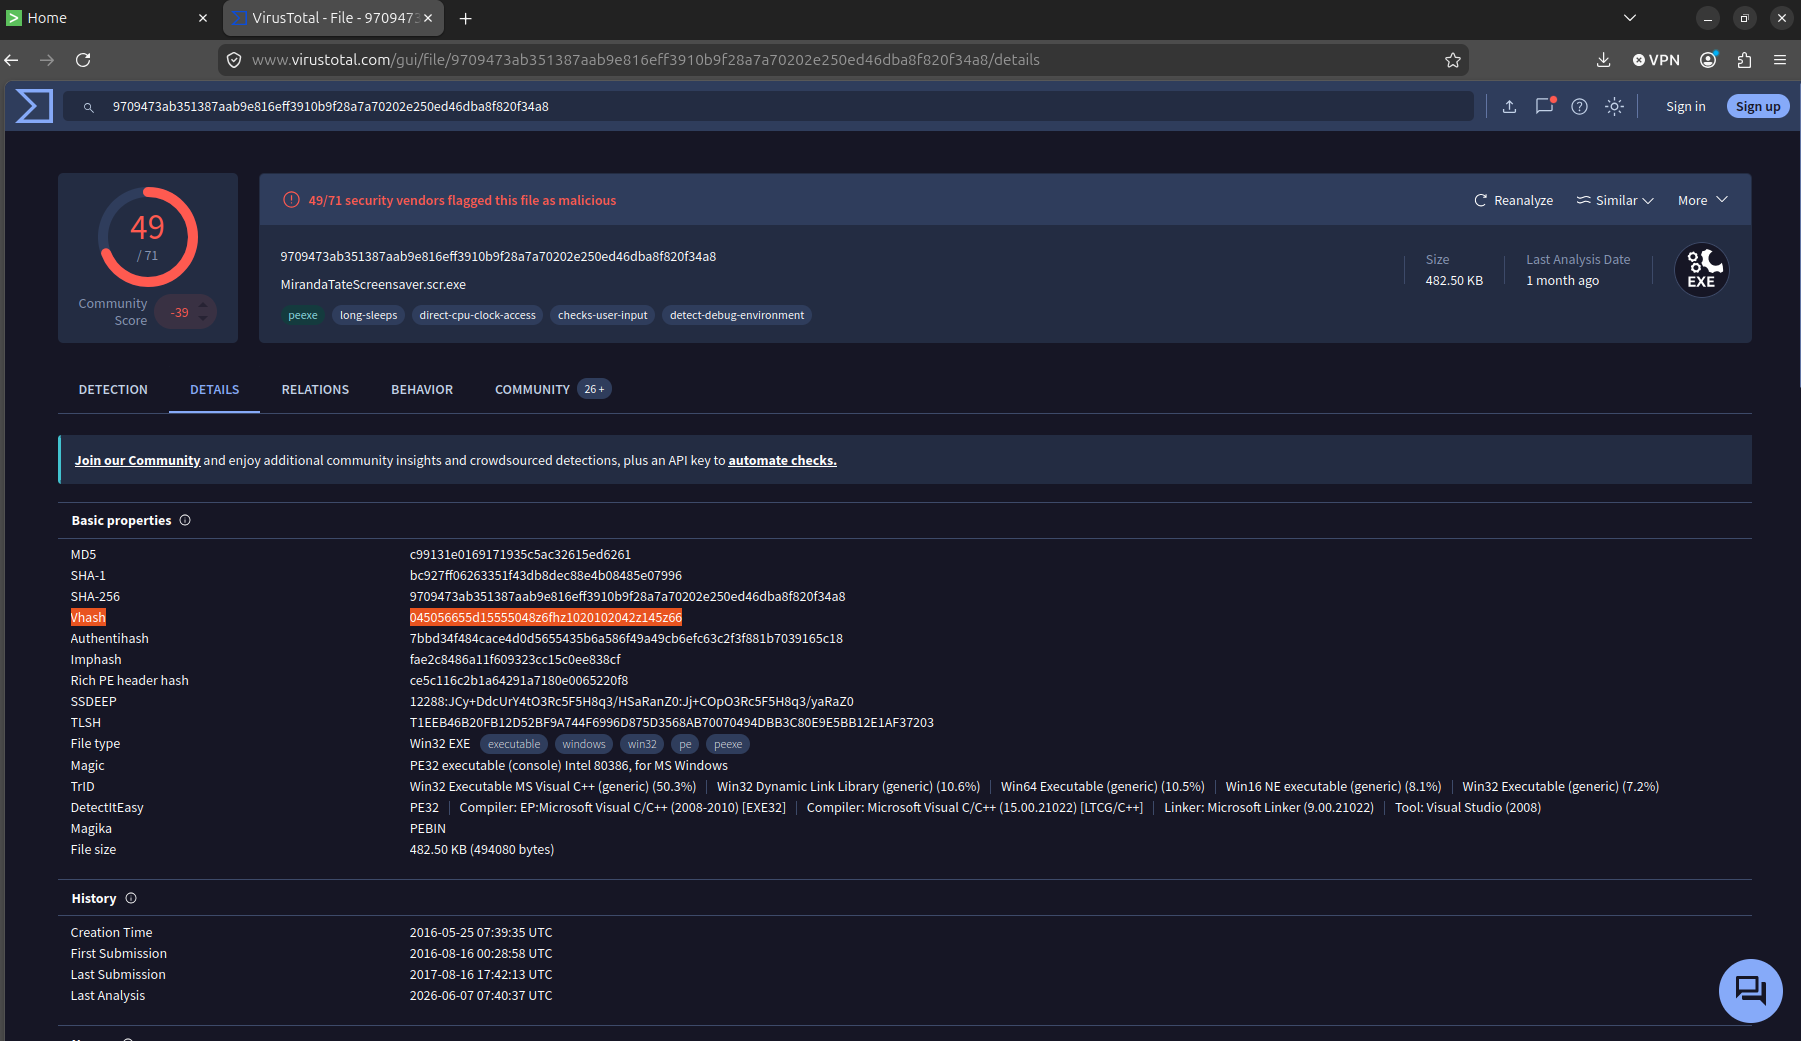
Task: Click the Authentihash value
Action: 626,638
